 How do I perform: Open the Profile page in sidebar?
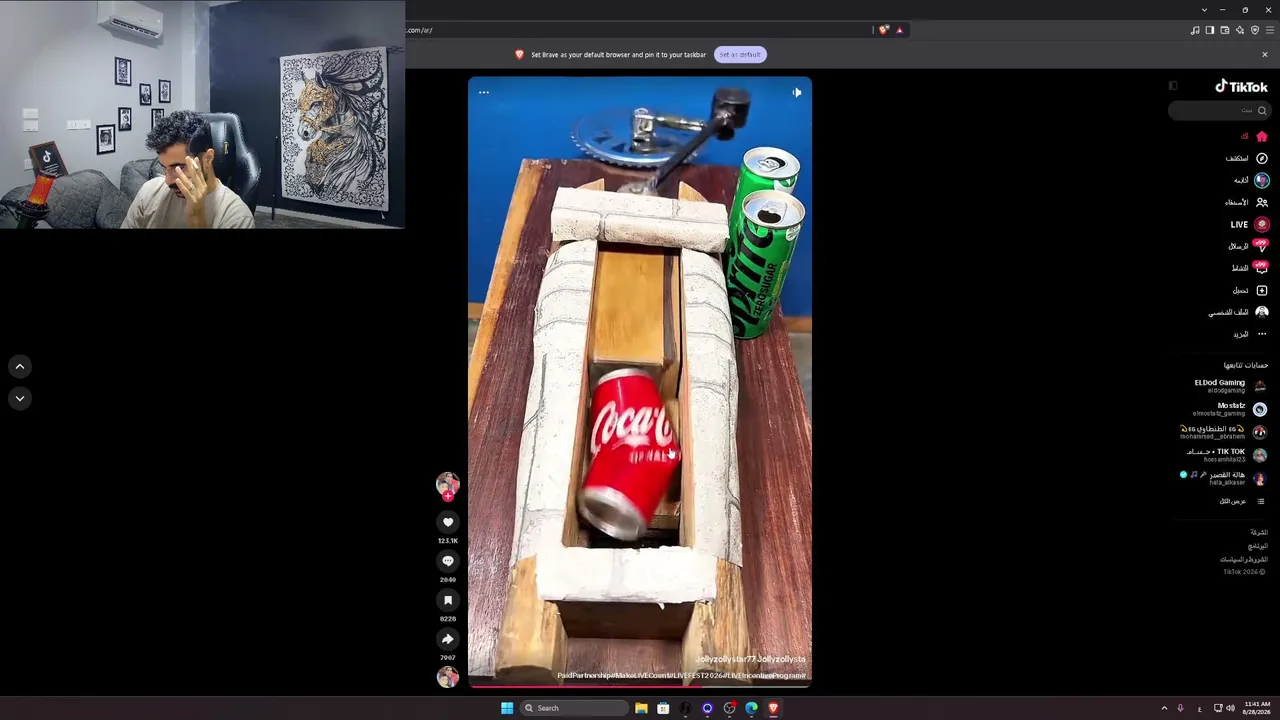coord(1238,312)
